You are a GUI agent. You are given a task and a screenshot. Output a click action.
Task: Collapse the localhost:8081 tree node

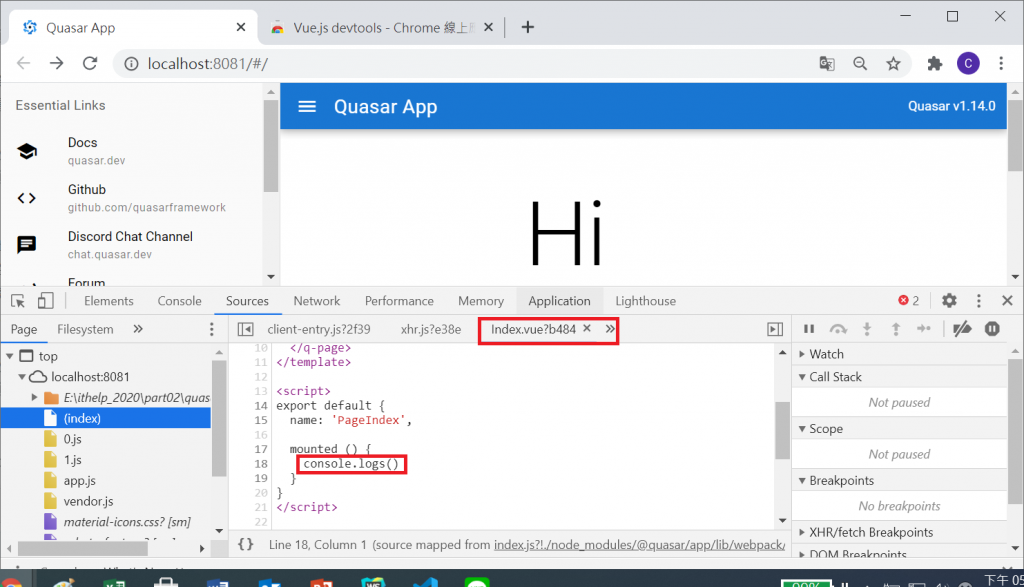point(22,377)
